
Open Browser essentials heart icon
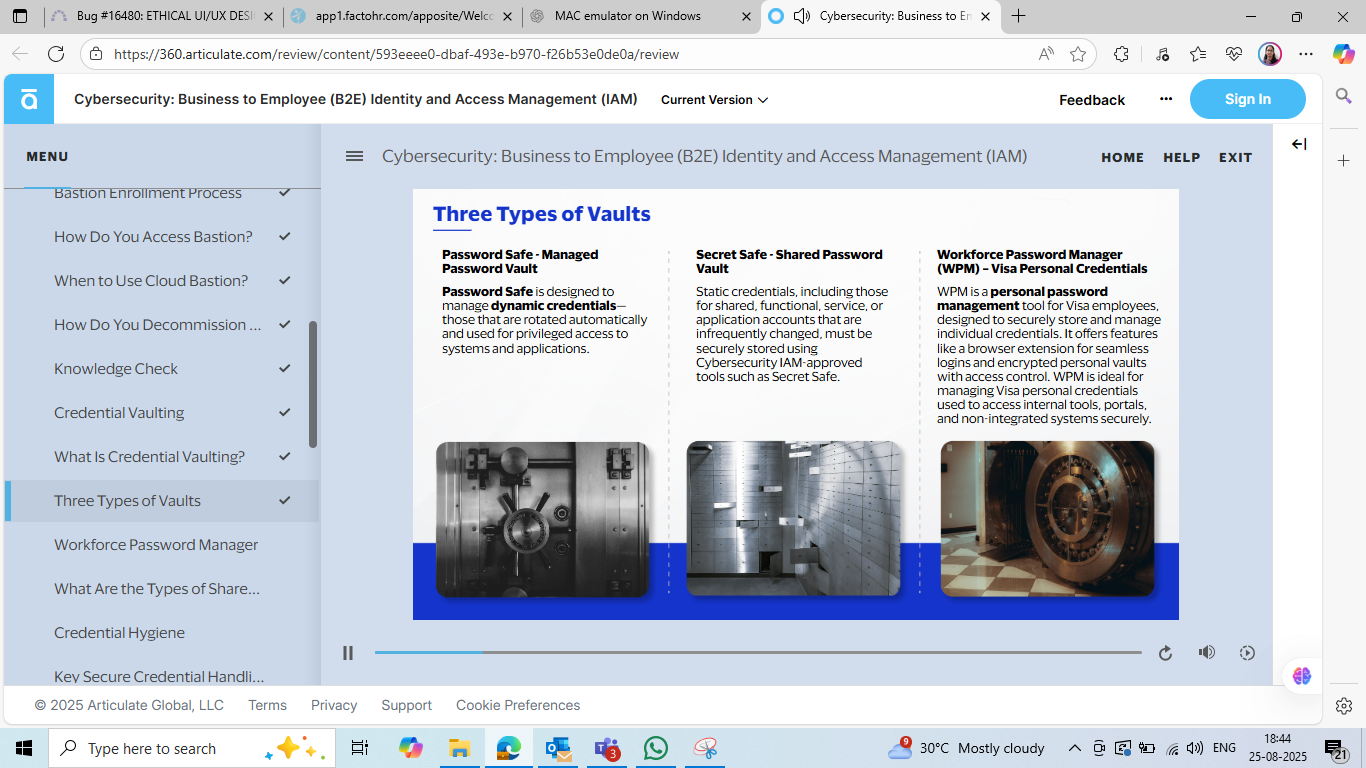1234,54
